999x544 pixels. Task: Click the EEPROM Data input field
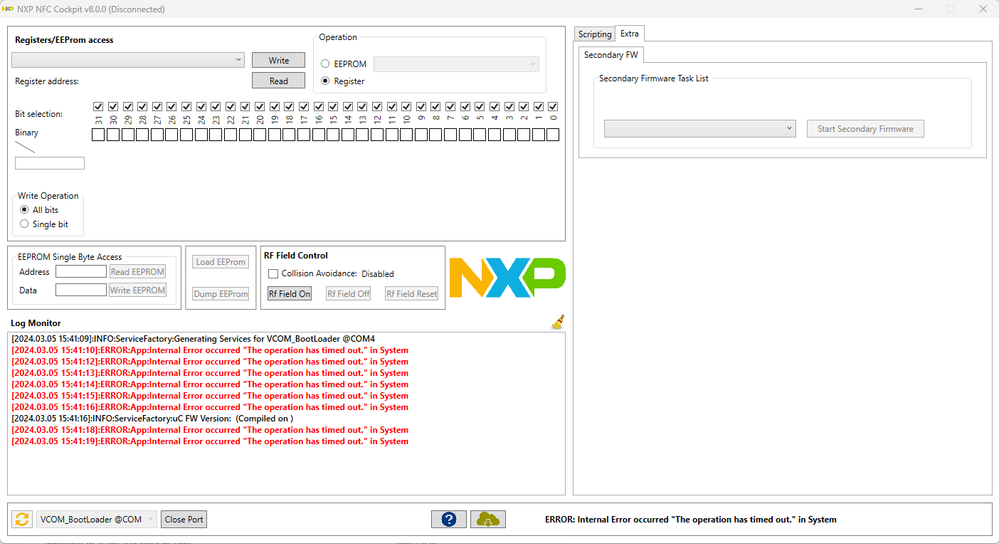(81, 290)
